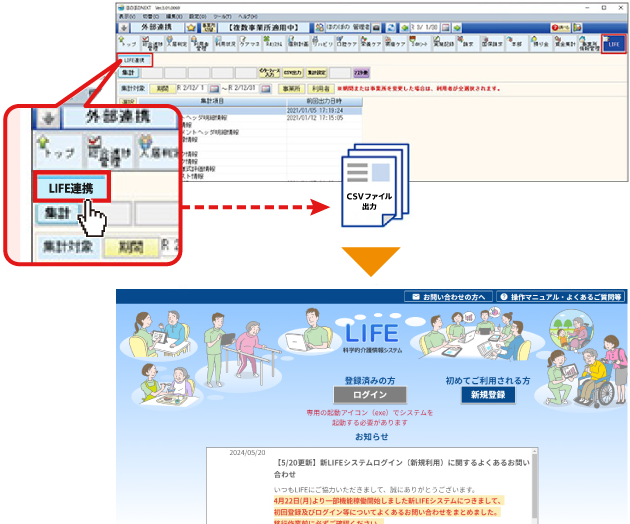Screen dimensions: 630x524
Task: Open the calendar icon next to header date field
Action: click(446, 27)
